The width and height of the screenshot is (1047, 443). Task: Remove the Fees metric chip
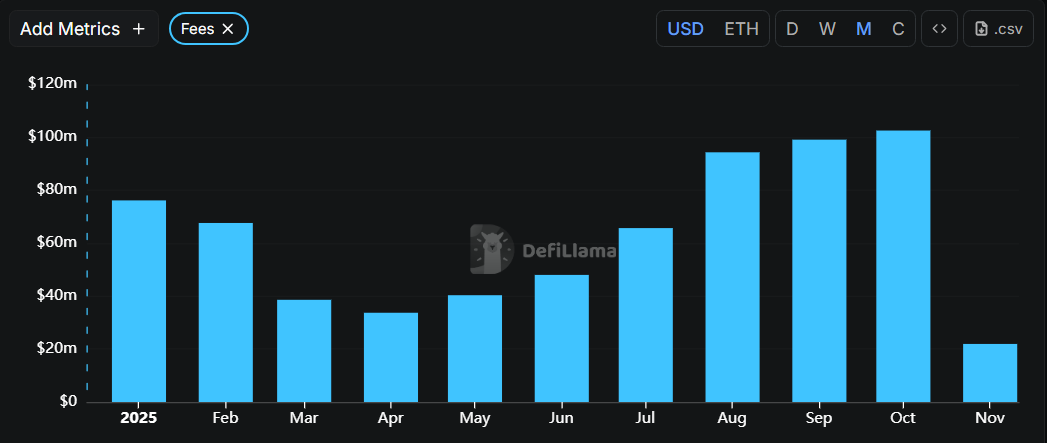coord(228,29)
